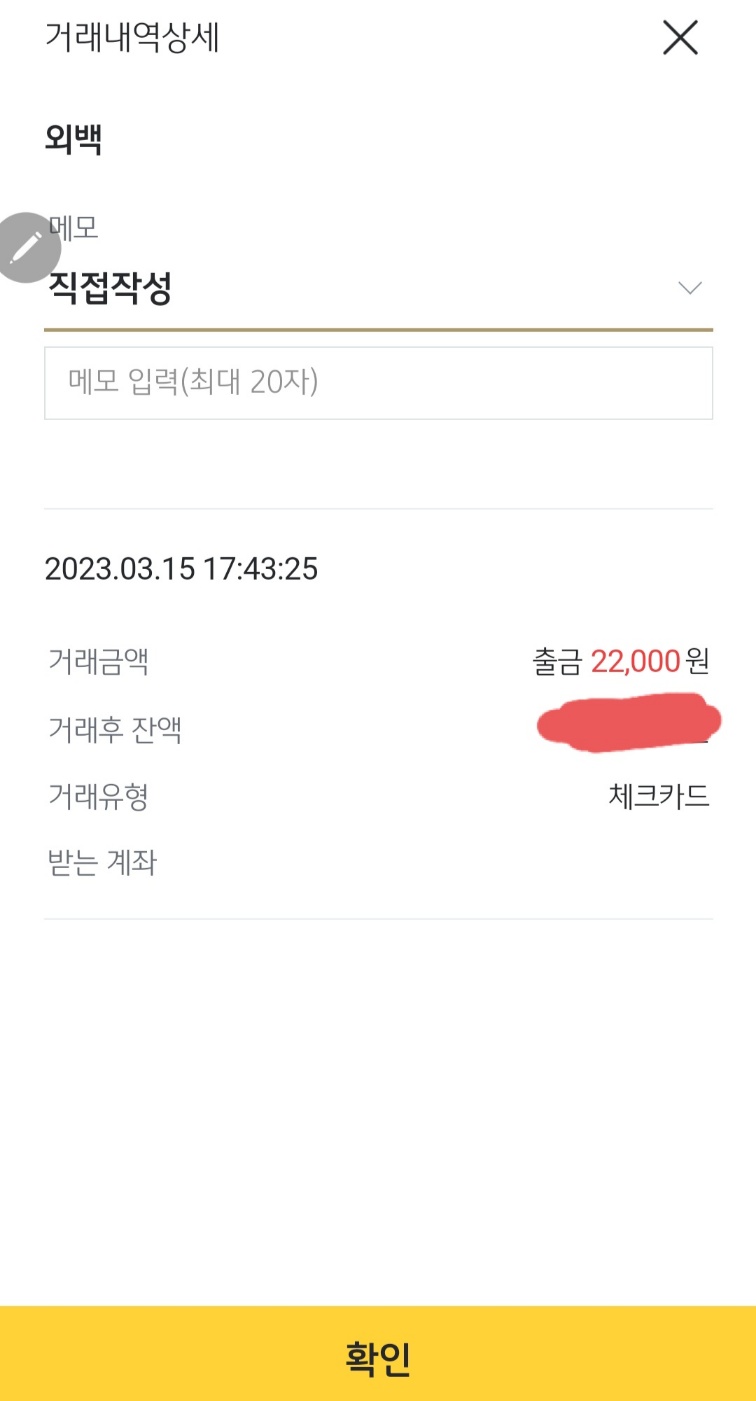Viewport: 756px width, 1401px height.
Task: Select the merchant name 외백
Action: (74, 139)
